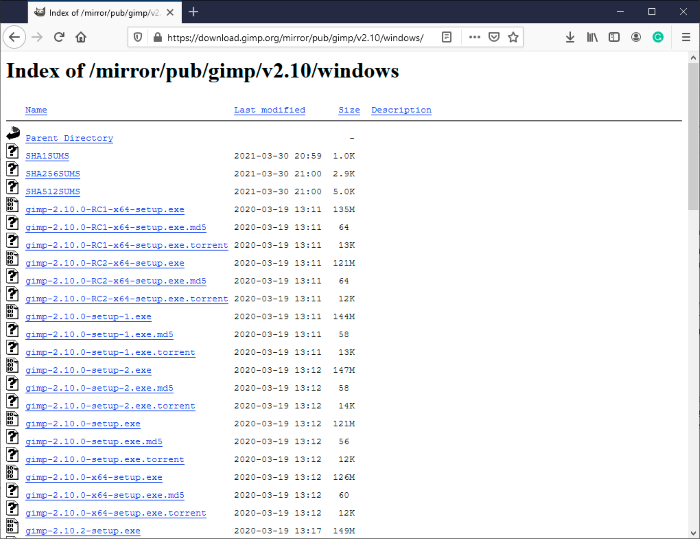
Task: Click the 135M size of RC1 setup
Action: (344, 209)
